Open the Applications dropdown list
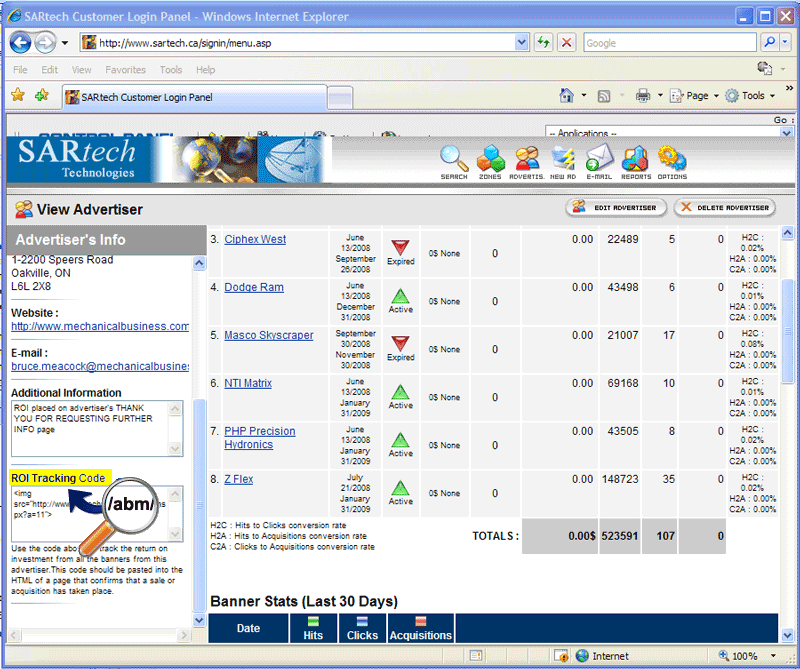800x669 pixels. [x=668, y=133]
